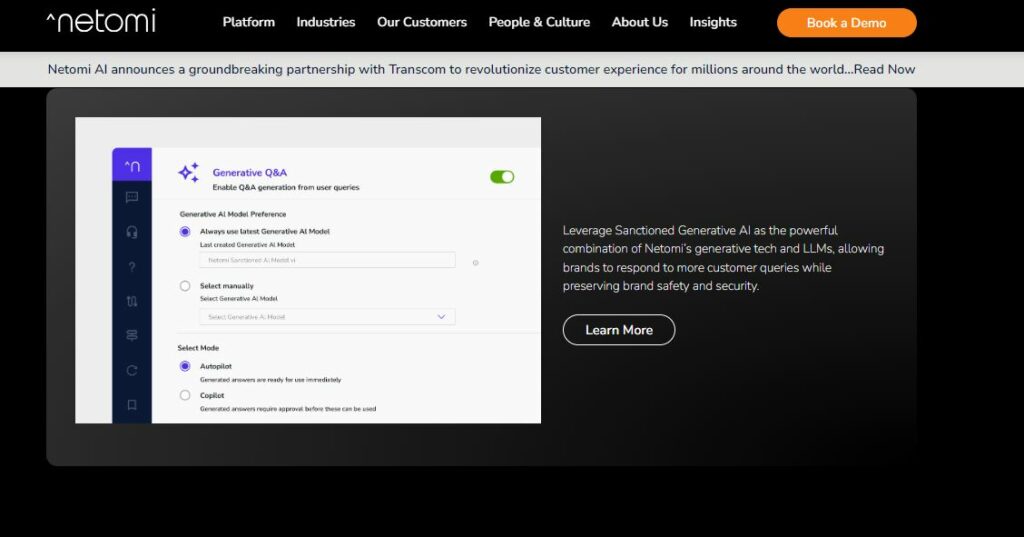Click the Select Mode label

pyautogui.click(x=198, y=348)
